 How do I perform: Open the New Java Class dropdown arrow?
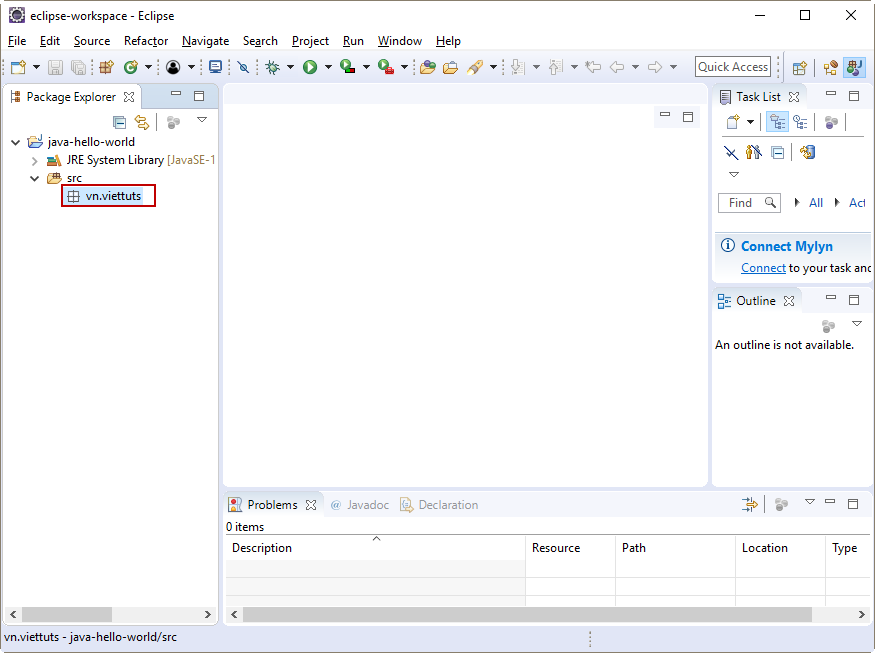[148, 68]
